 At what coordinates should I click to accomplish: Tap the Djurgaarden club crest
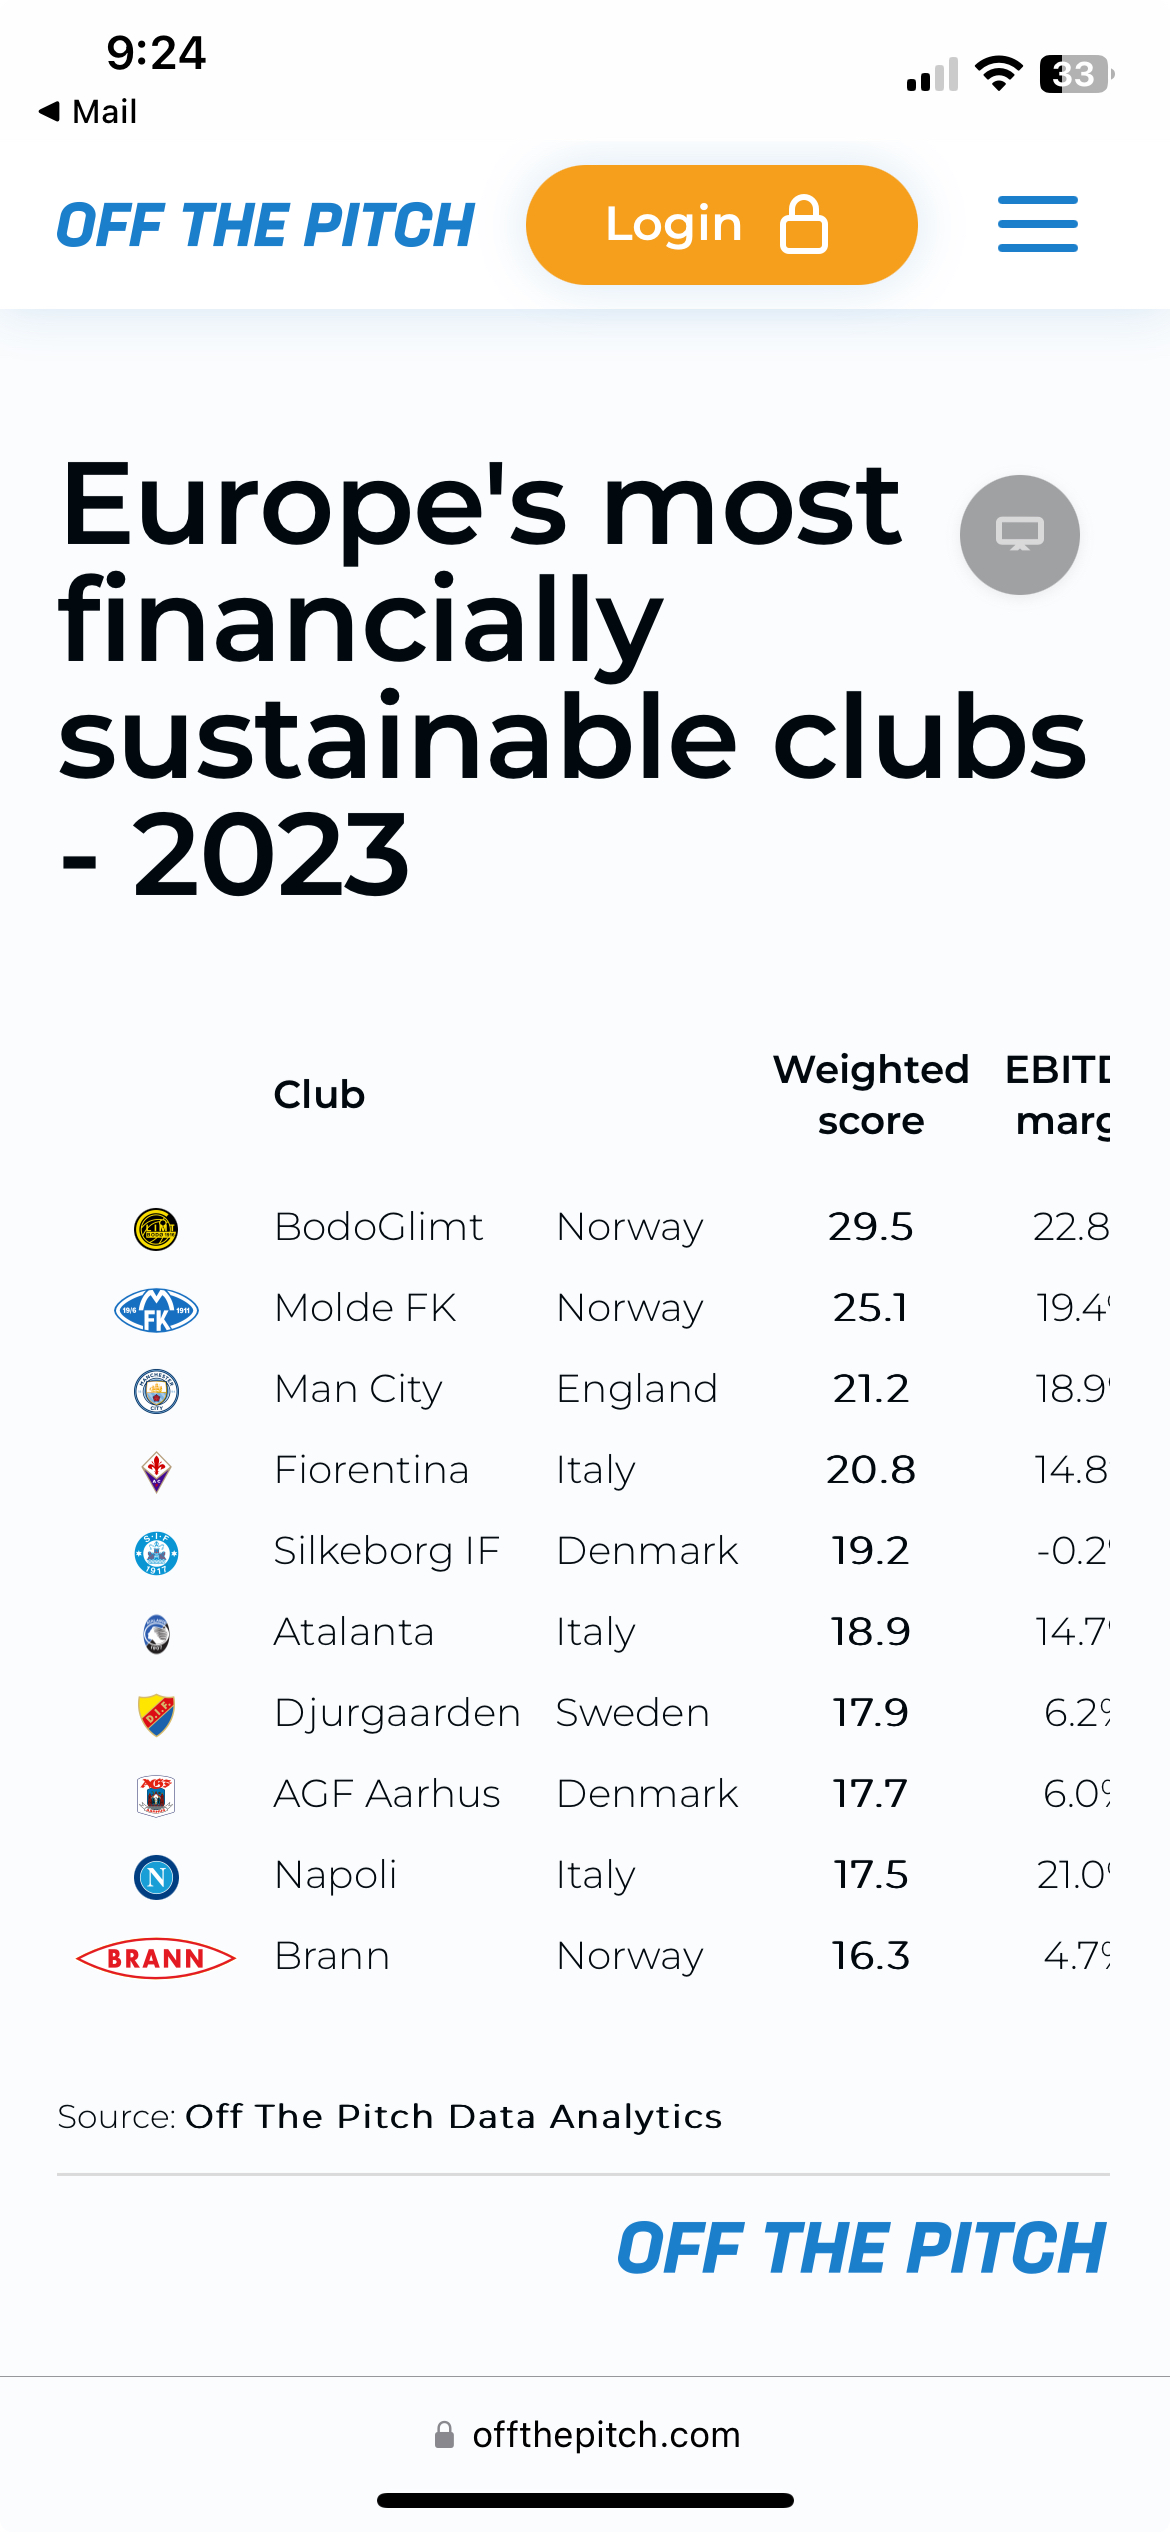click(156, 1714)
